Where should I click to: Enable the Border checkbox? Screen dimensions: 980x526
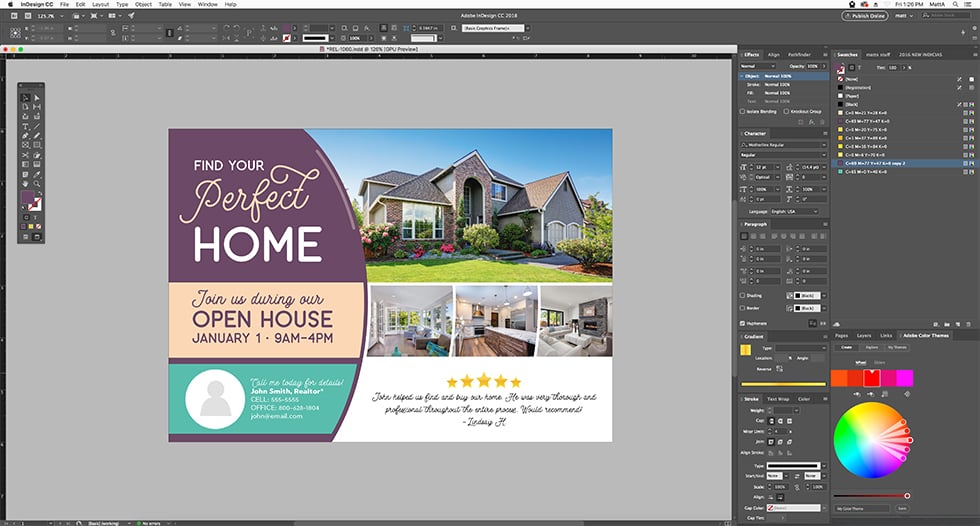(742, 308)
